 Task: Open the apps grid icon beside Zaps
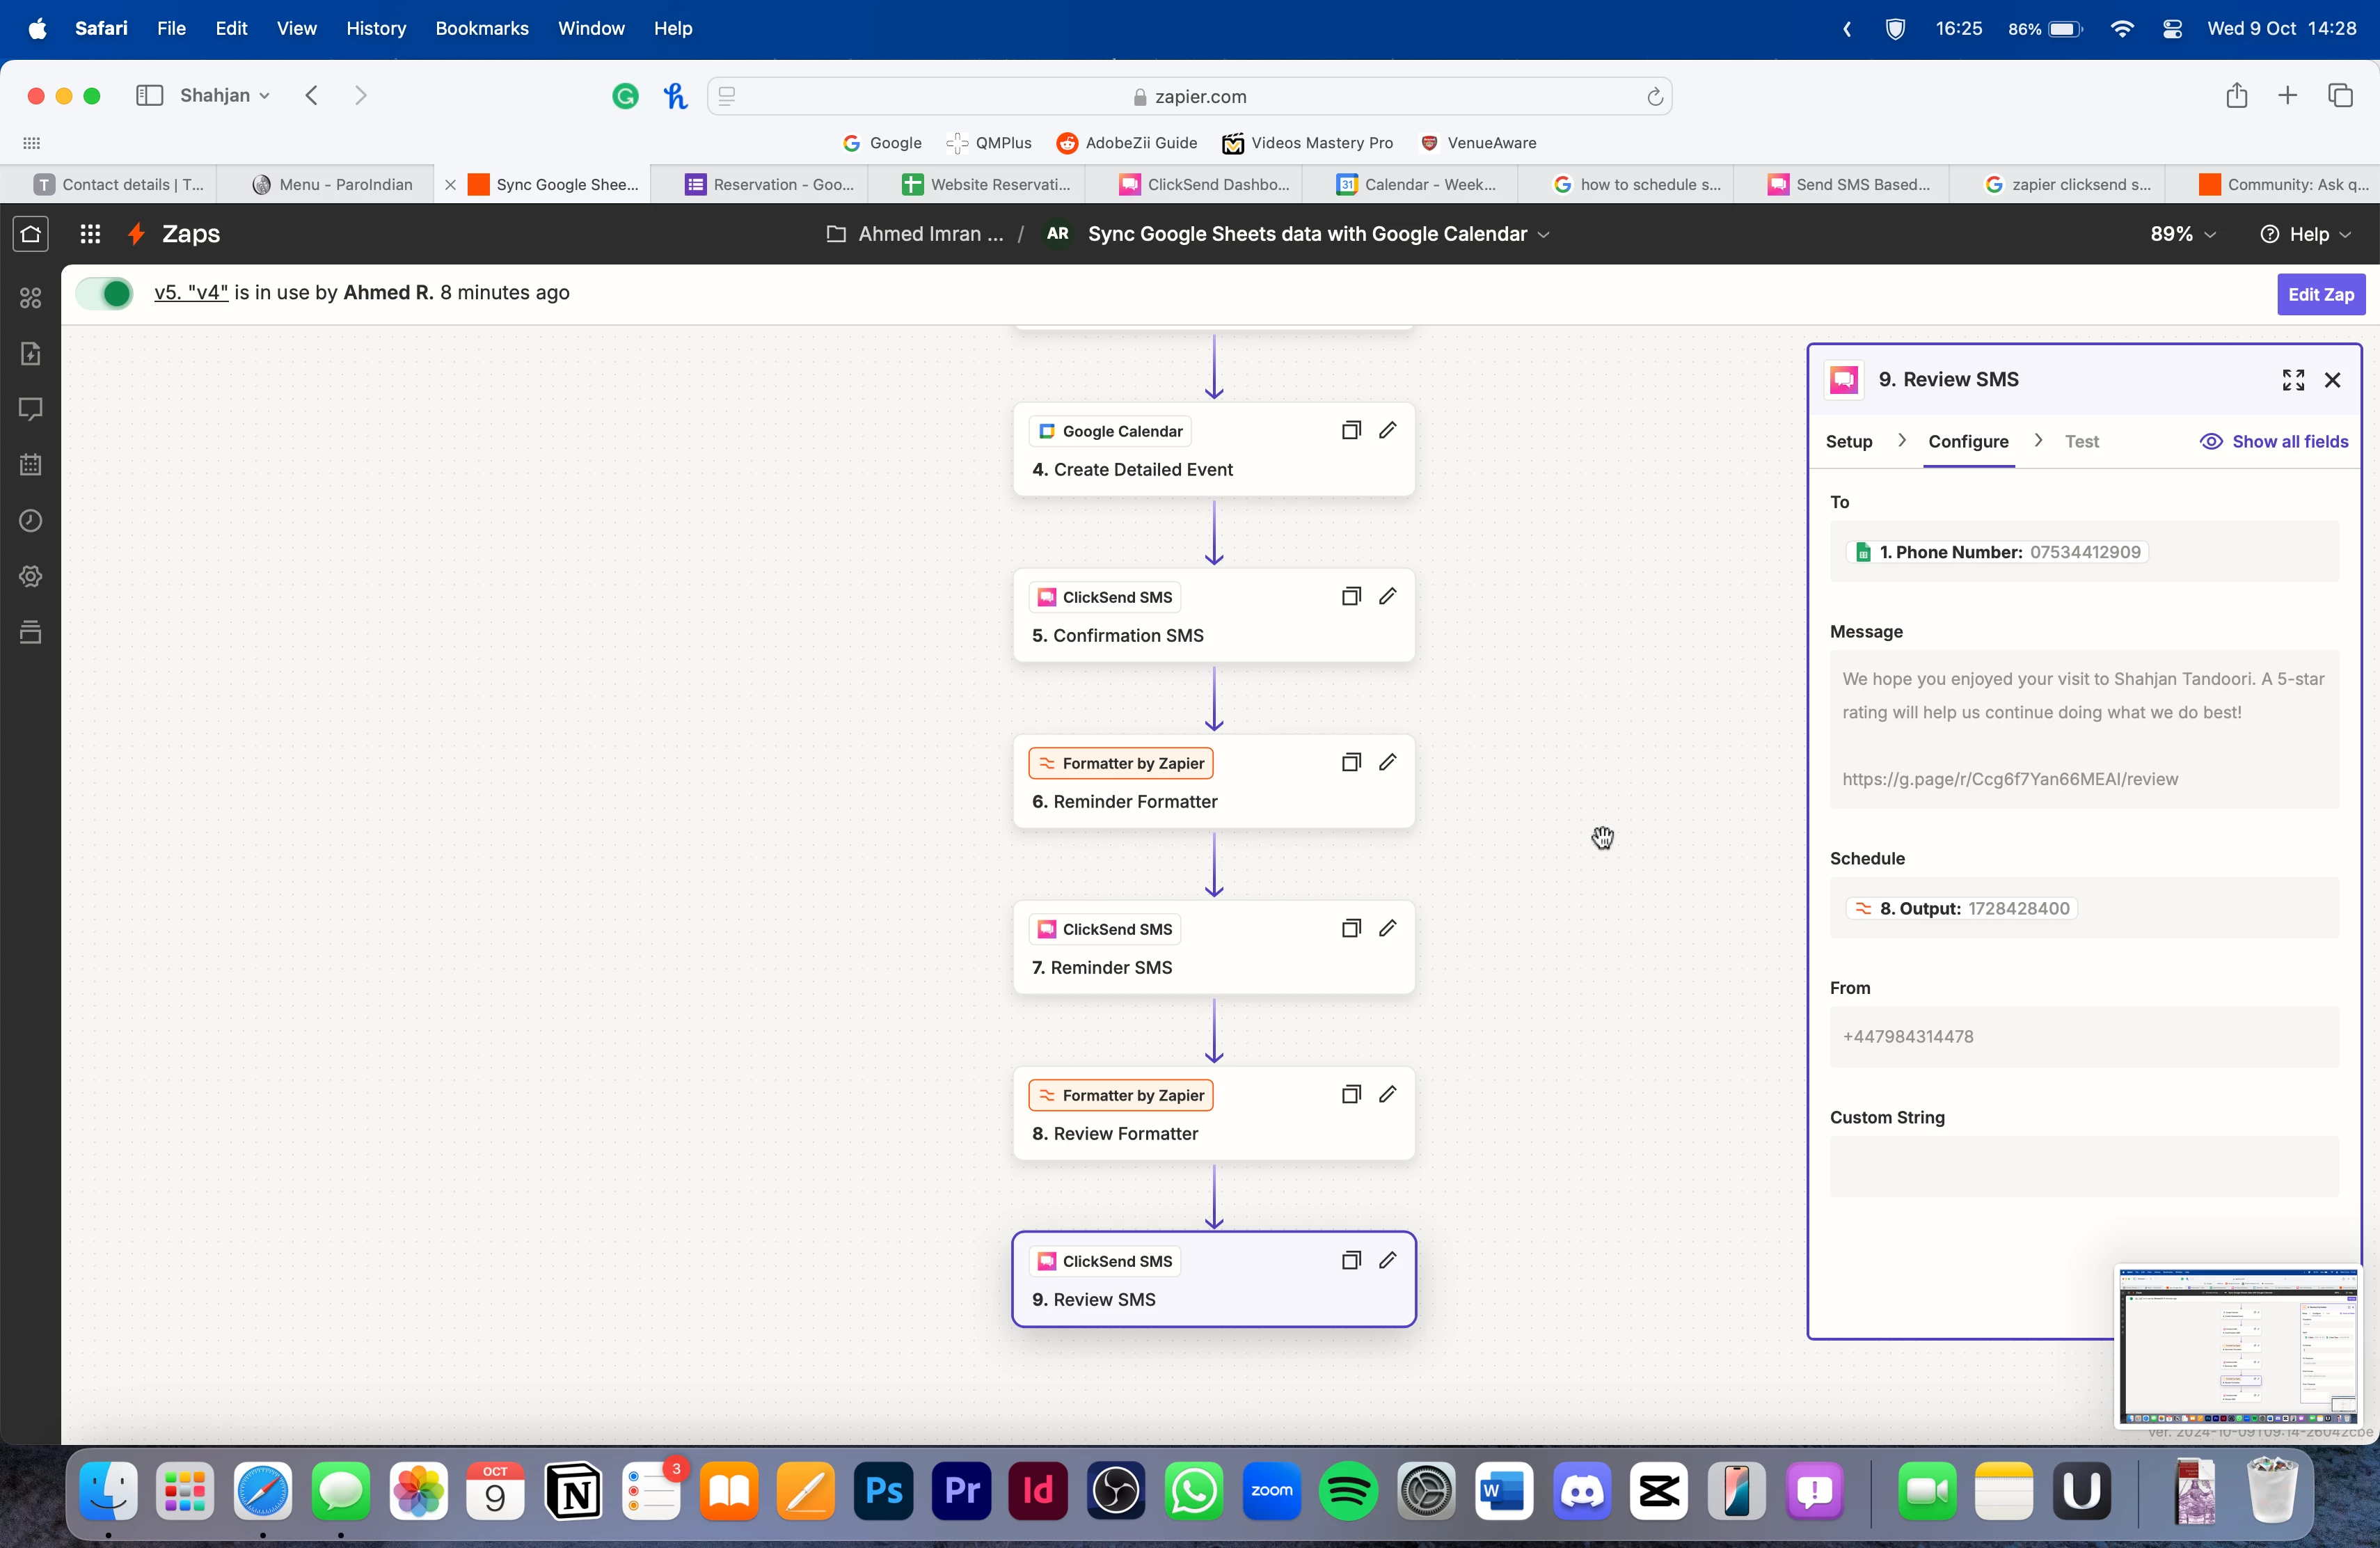(90, 234)
